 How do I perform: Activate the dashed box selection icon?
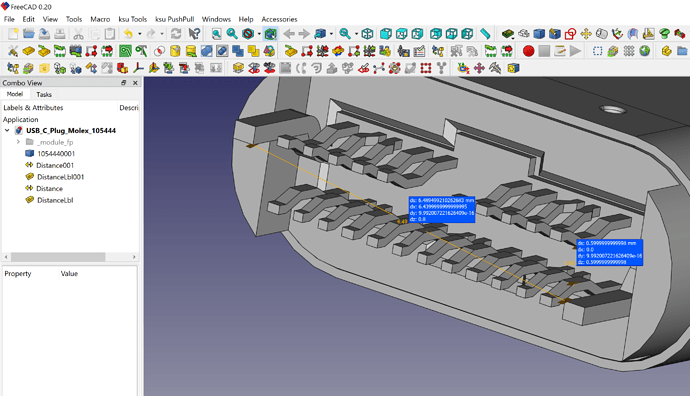(597, 51)
